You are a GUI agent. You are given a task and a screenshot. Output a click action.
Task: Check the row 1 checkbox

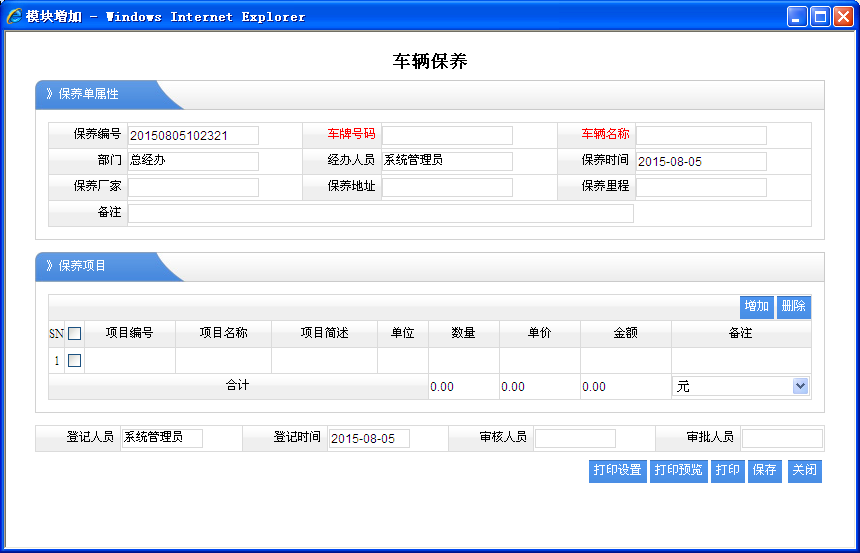[74, 360]
